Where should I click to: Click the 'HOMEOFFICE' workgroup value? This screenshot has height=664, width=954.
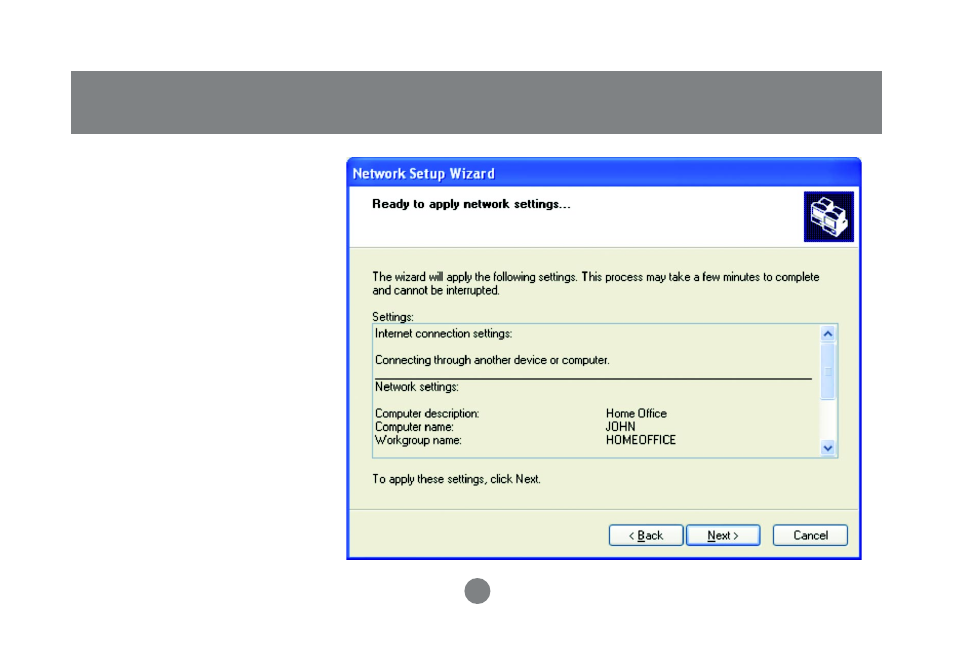point(641,440)
